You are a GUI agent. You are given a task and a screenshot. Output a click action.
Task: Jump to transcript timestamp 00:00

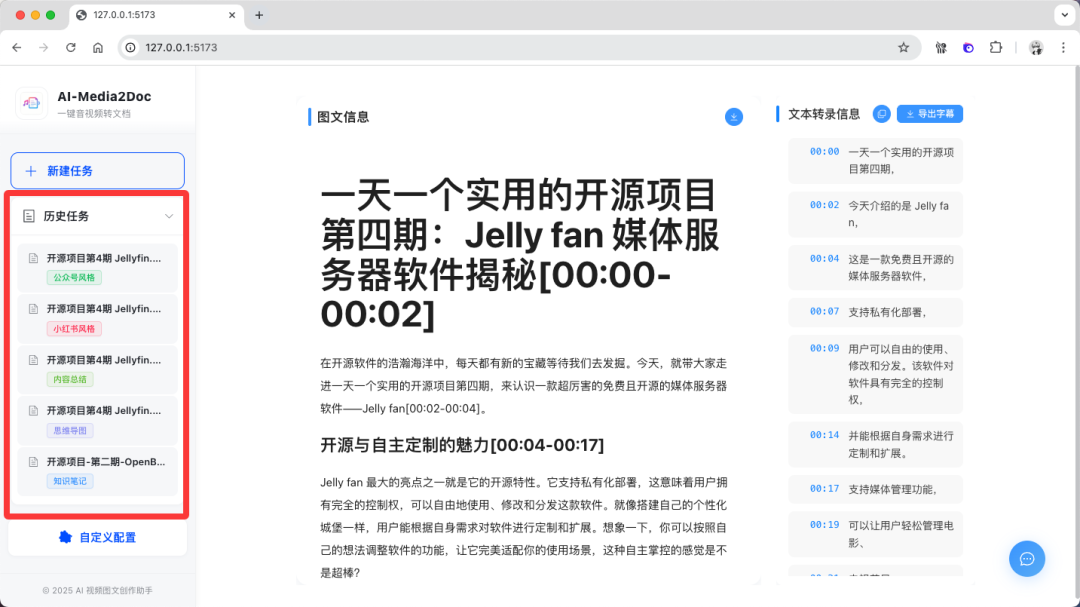[824, 152]
